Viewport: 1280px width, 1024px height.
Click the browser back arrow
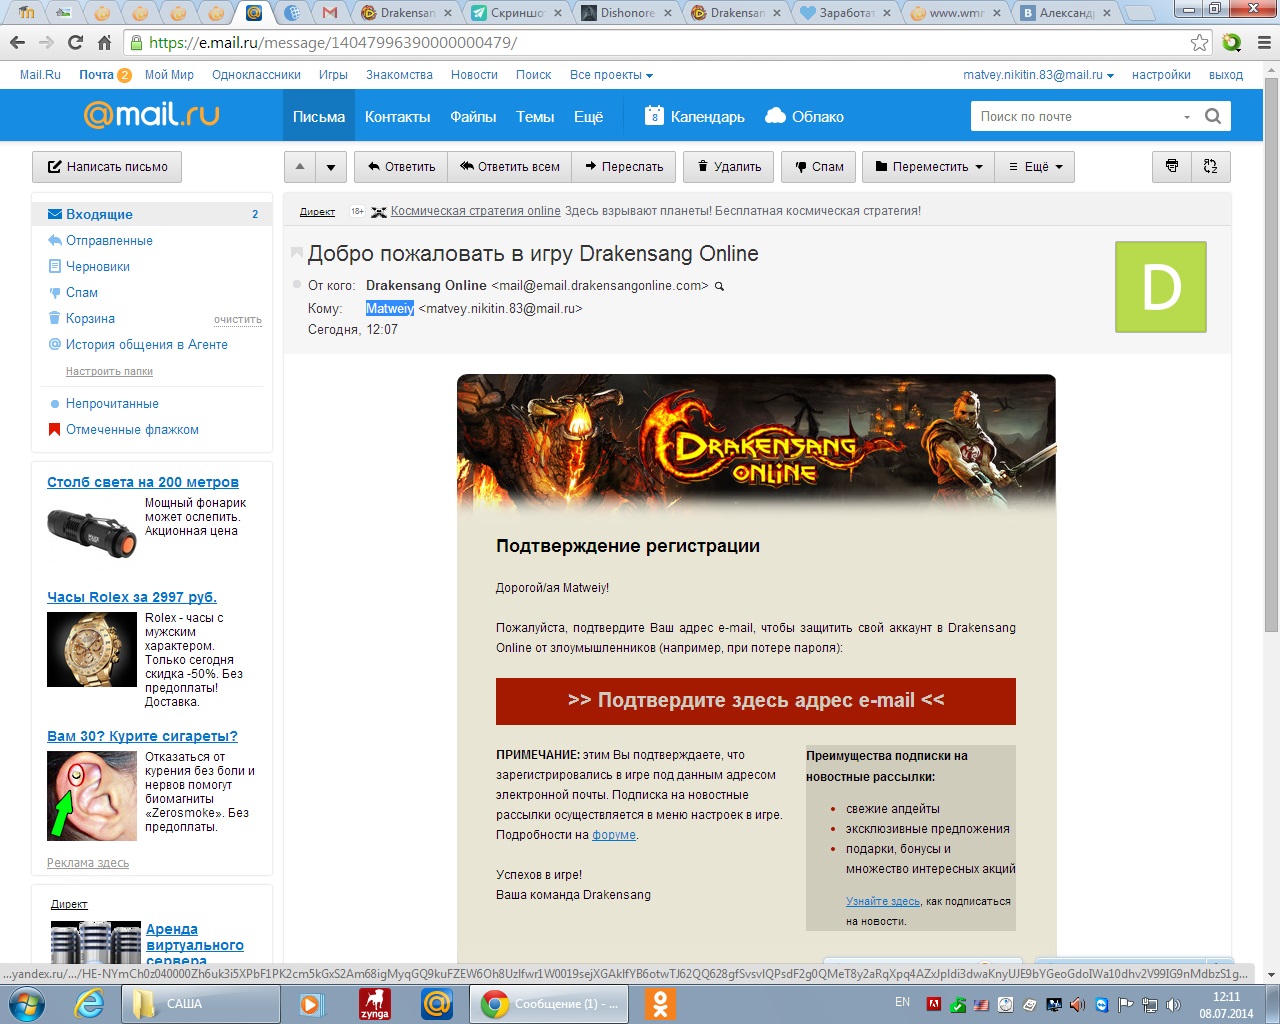[x=17, y=43]
